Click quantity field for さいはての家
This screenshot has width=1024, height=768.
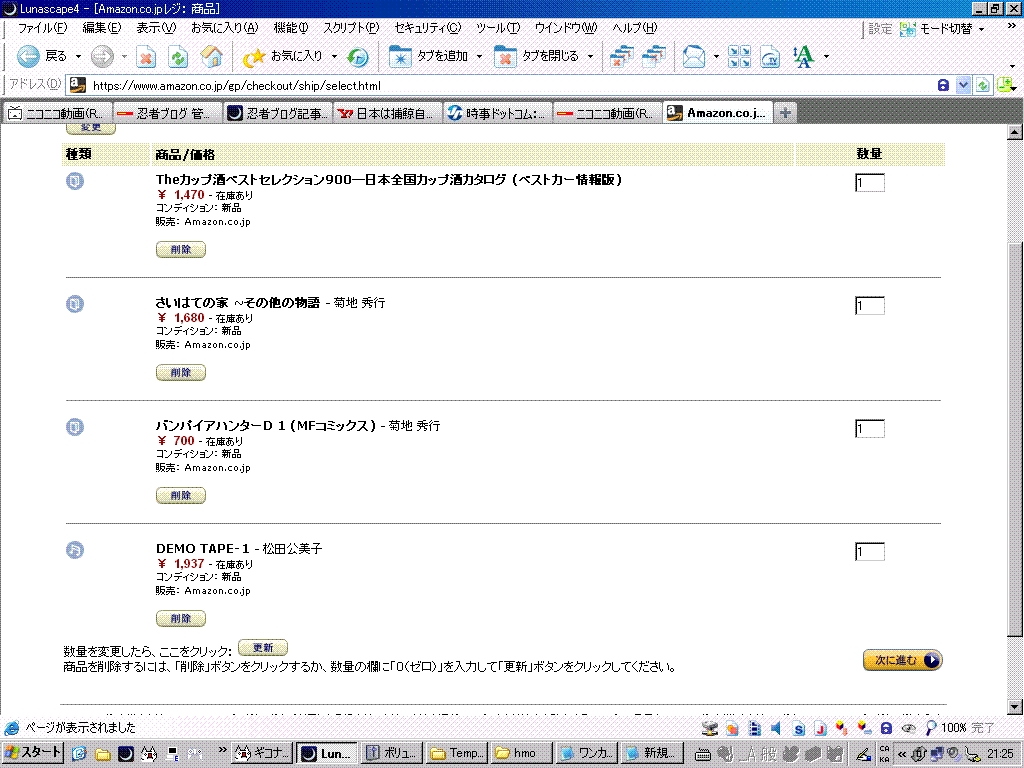[870, 306]
